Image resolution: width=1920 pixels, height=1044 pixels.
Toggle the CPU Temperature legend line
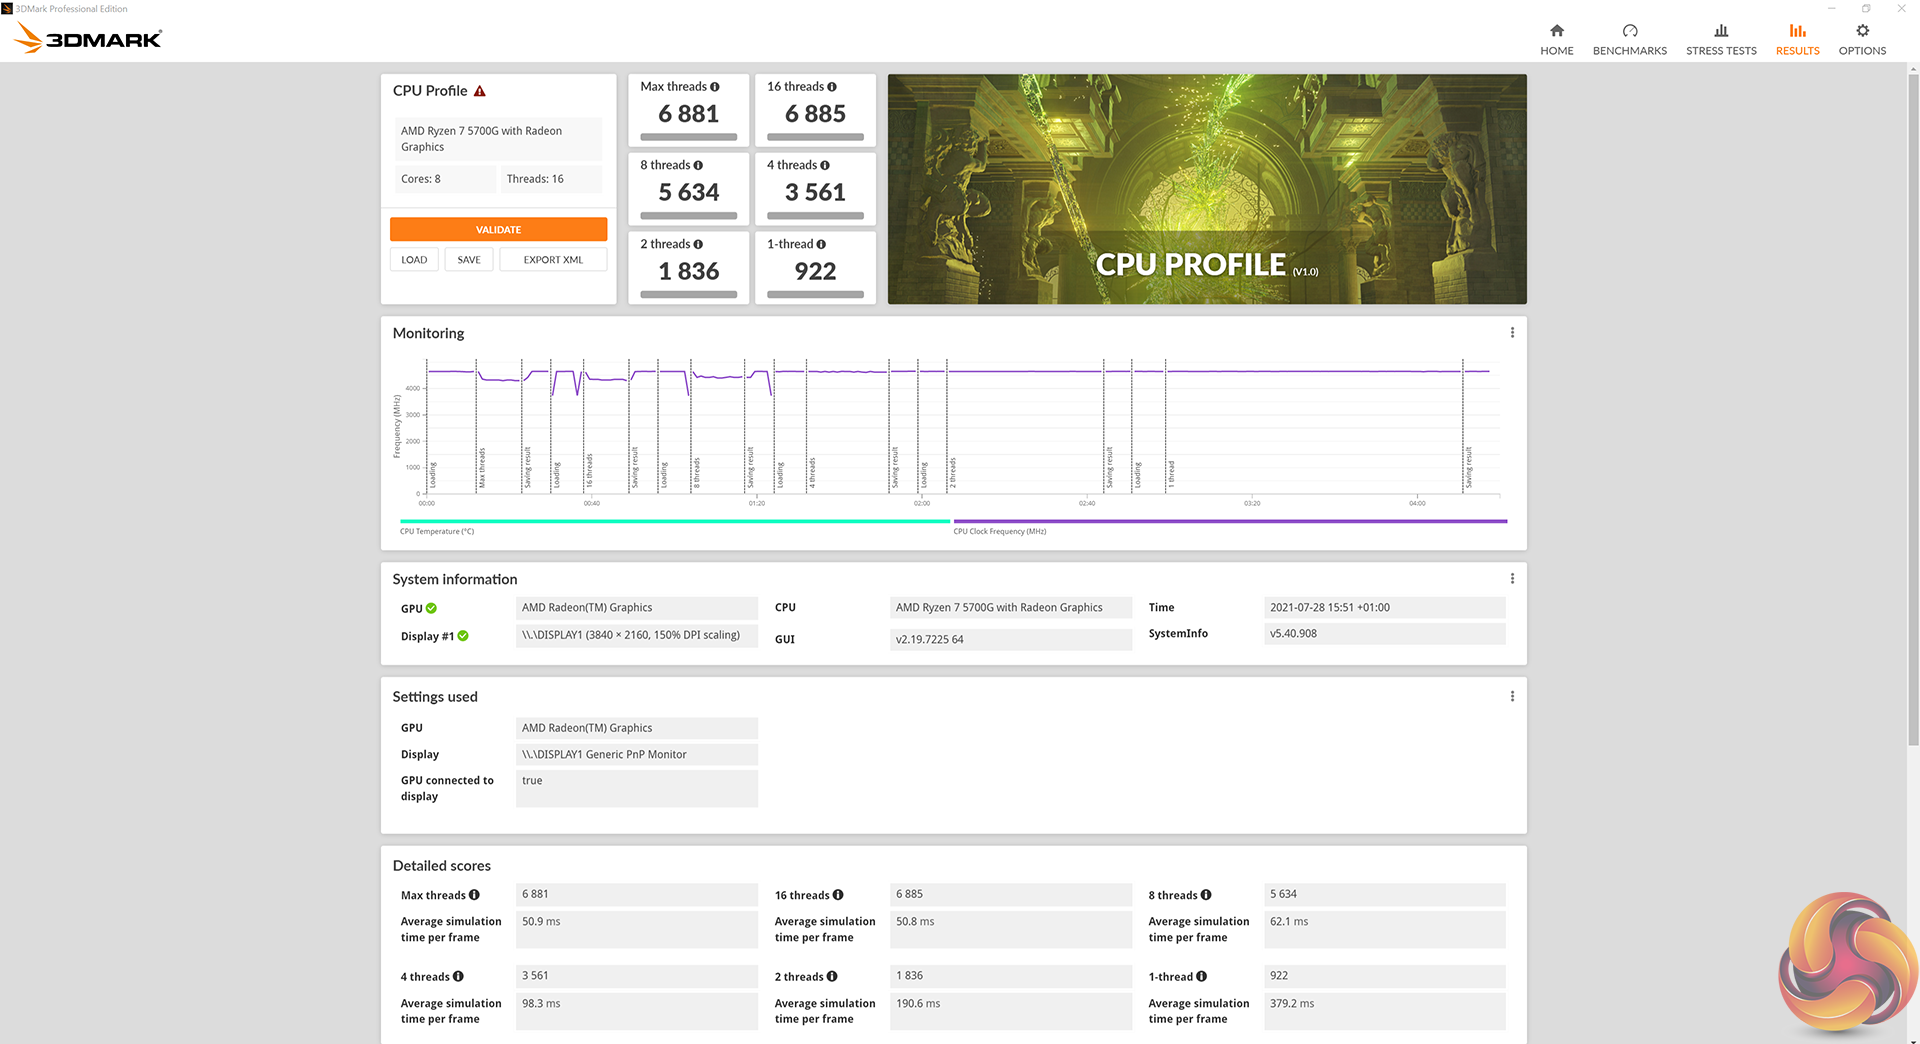[674, 522]
